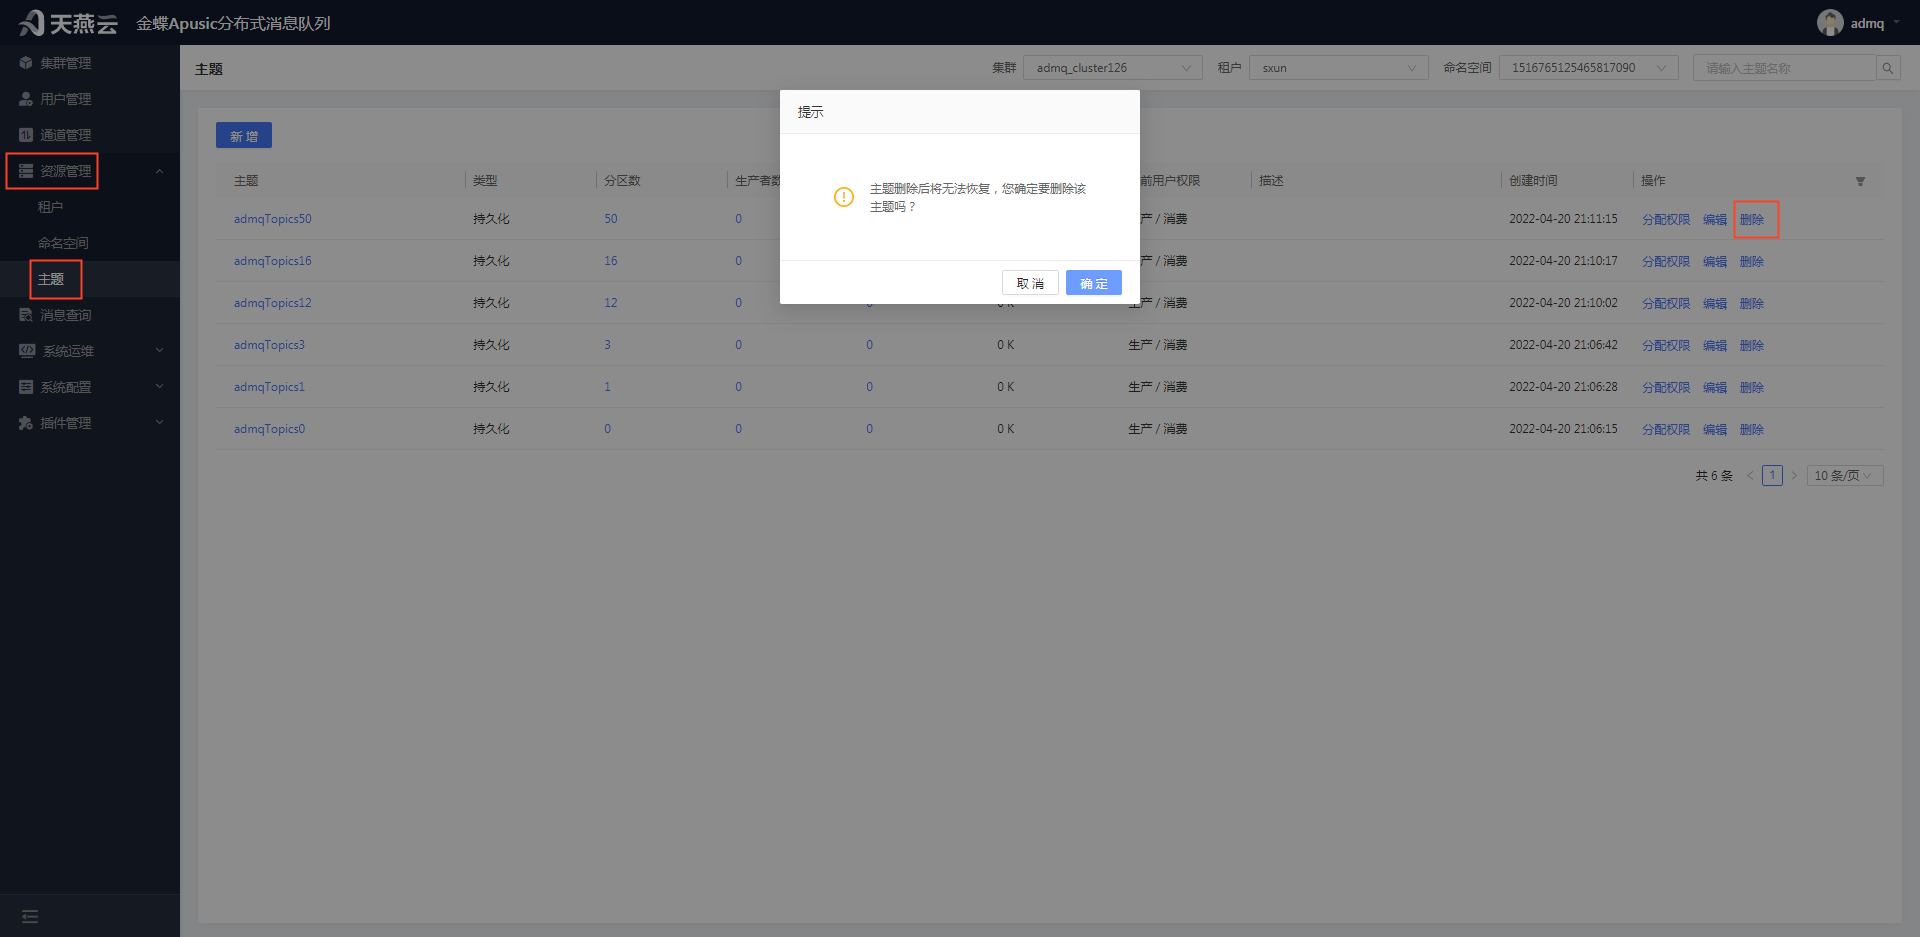Click the topic search magnifier icon
Screen dimensions: 1920x937
(1888, 68)
